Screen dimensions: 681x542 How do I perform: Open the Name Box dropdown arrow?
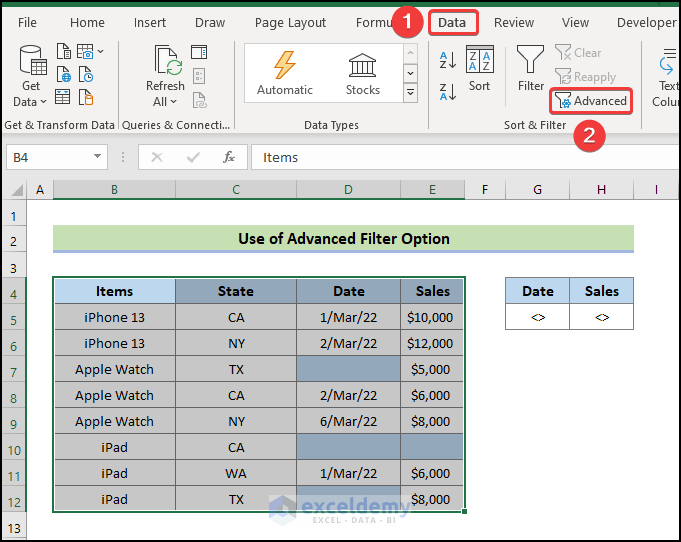(98, 156)
